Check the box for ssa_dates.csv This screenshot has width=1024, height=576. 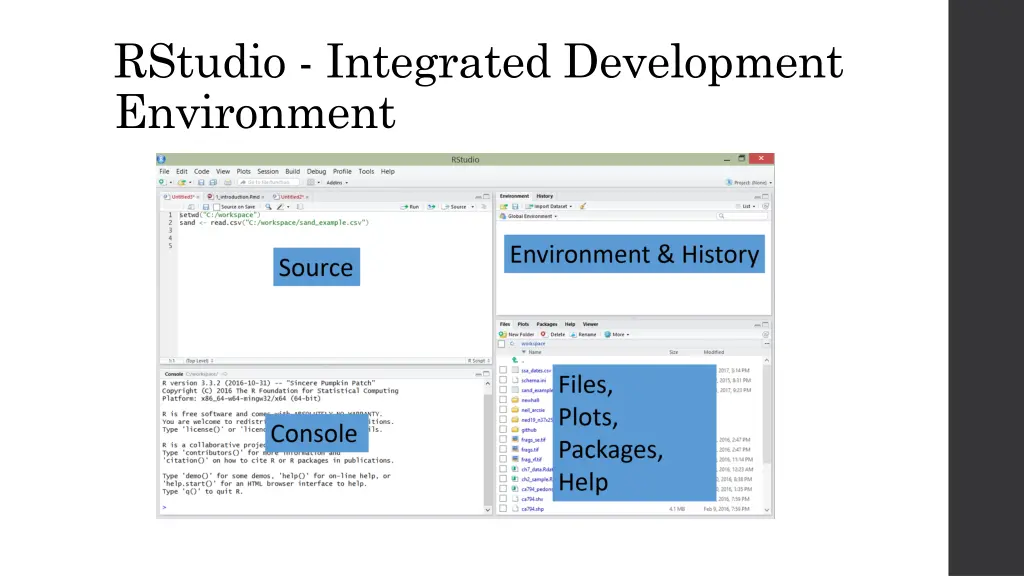503,370
